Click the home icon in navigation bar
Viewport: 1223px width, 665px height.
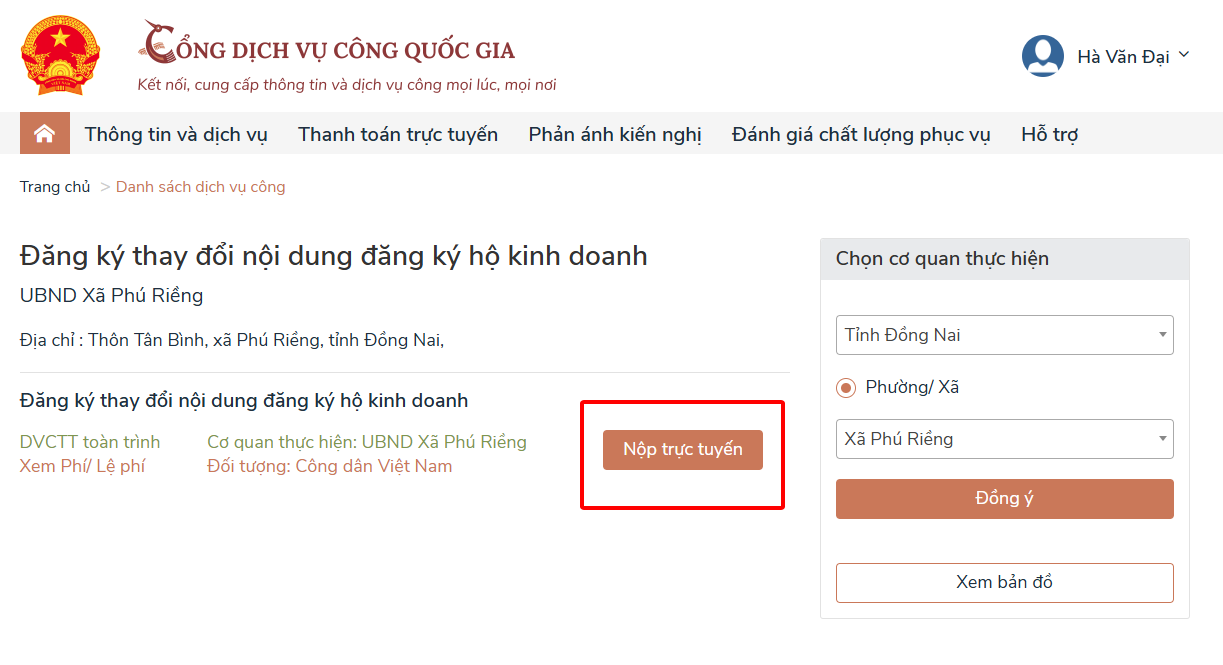[x=44, y=133]
